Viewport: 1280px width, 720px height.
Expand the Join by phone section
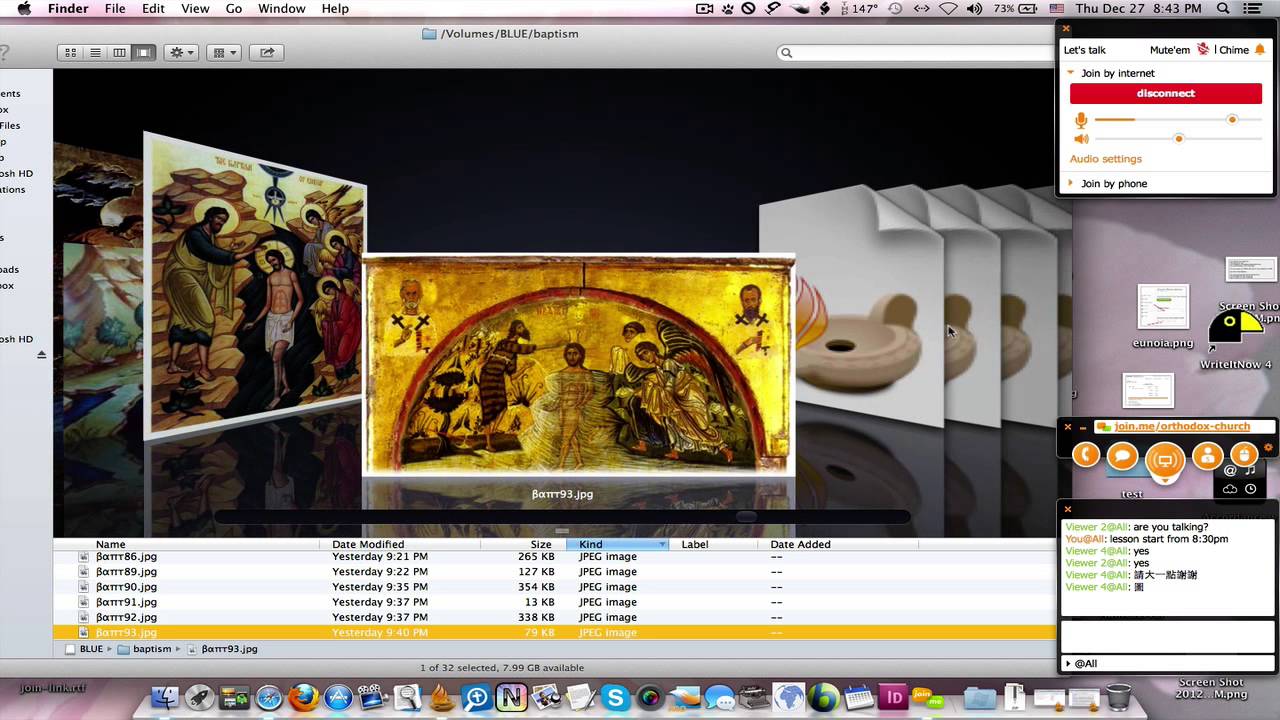pos(1071,183)
